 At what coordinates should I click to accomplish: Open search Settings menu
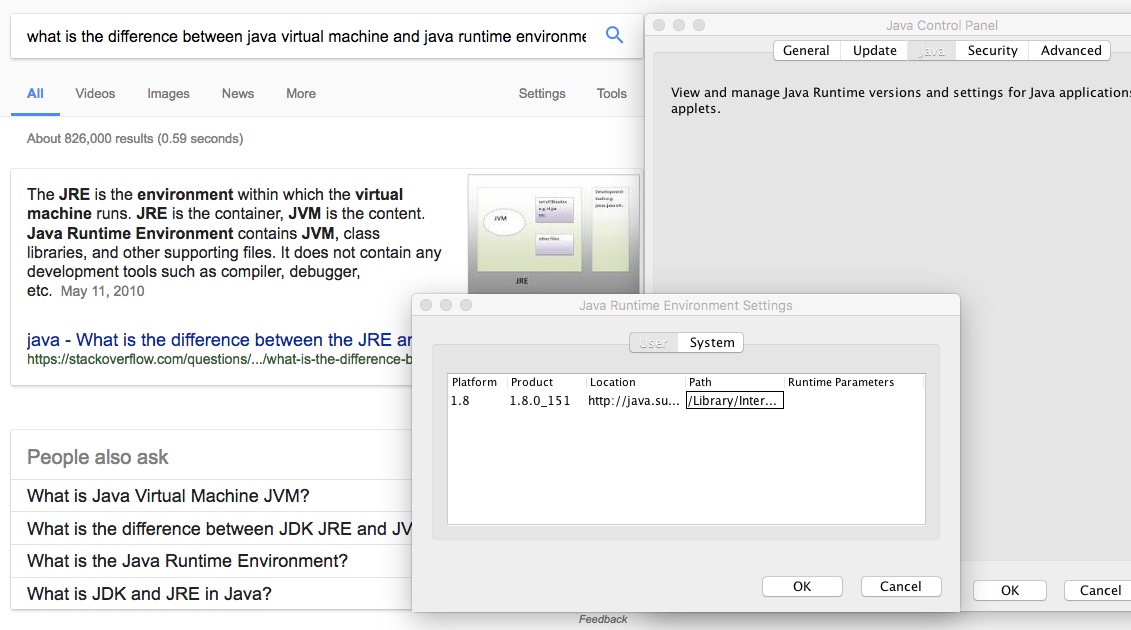click(542, 93)
